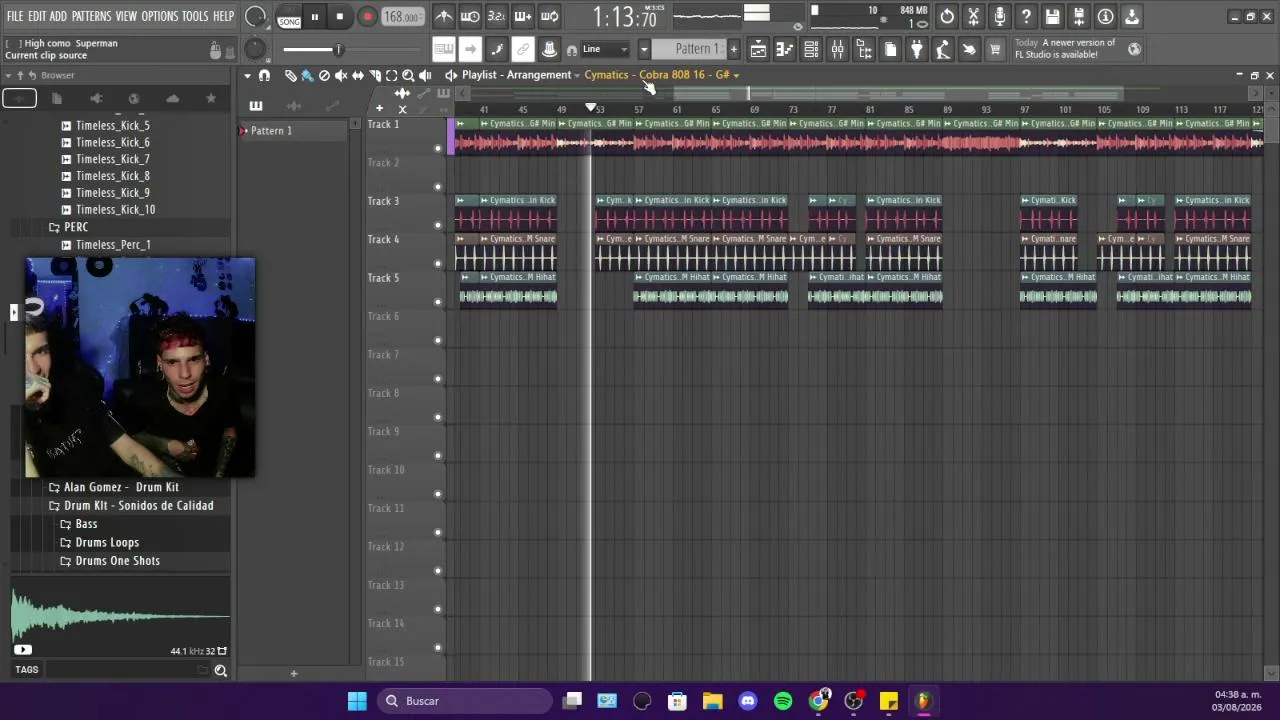Open the PATTERNS menu
1280x720 pixels.
pos(91,16)
